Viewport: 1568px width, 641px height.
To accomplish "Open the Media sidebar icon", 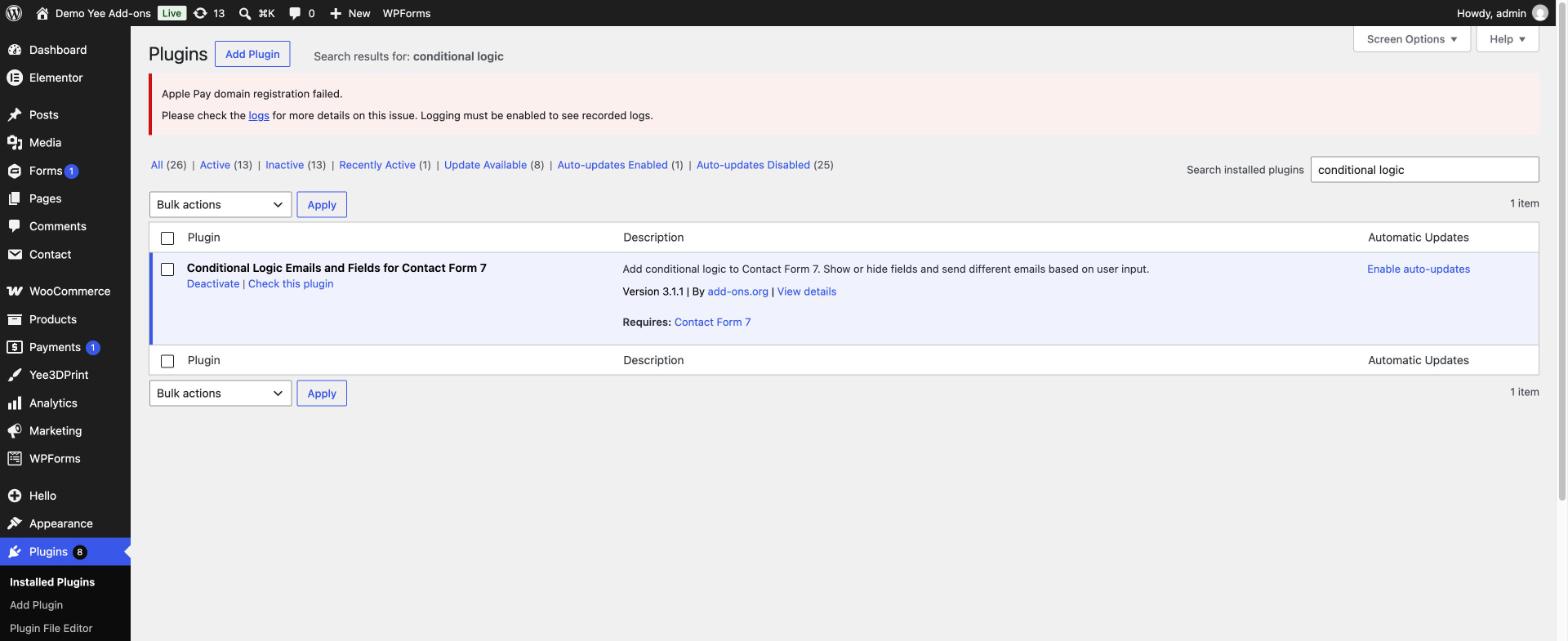I will [x=14, y=143].
